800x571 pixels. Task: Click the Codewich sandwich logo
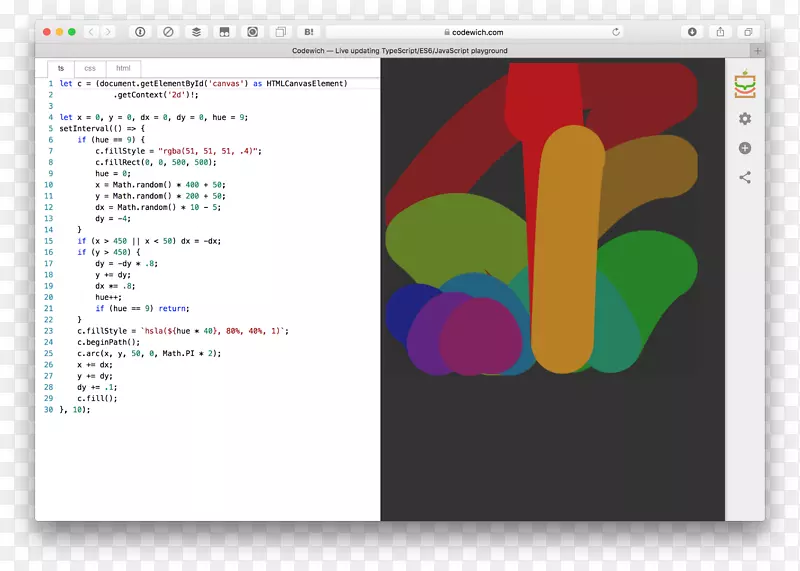pos(745,85)
